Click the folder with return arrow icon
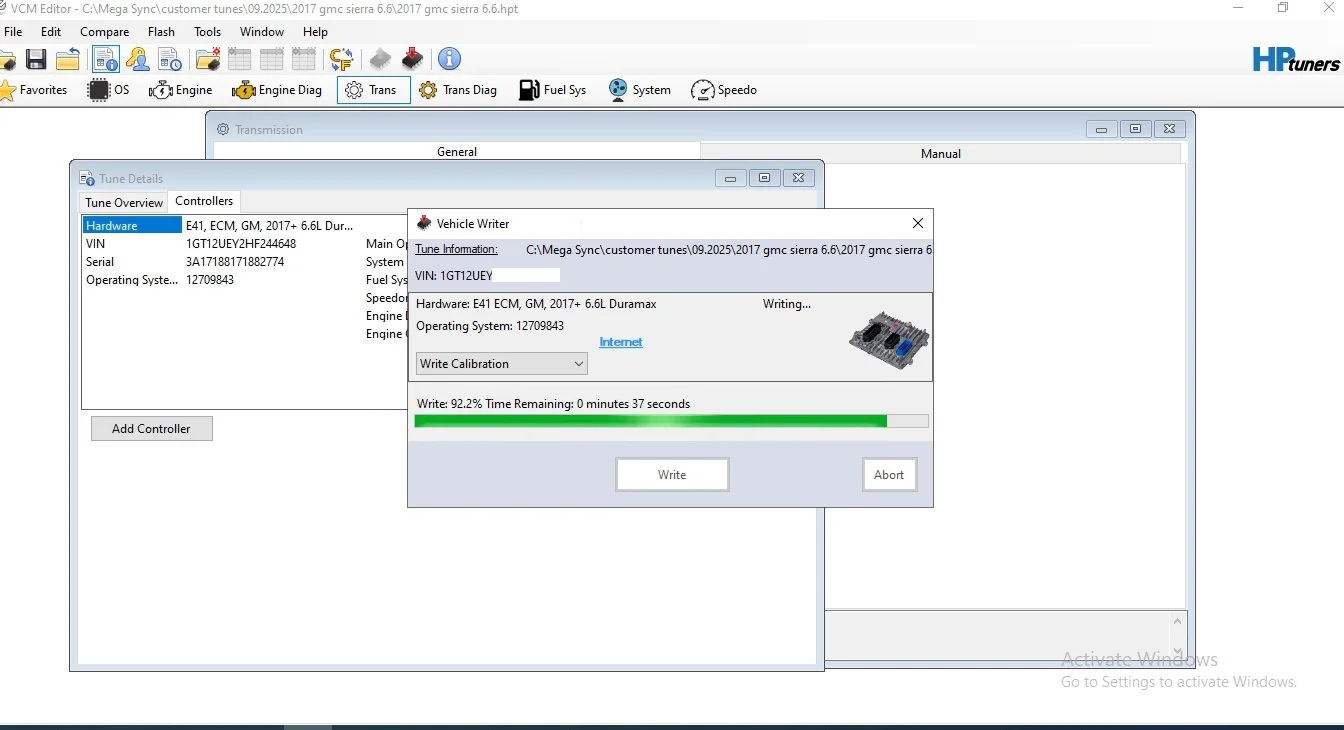The height and width of the screenshot is (730, 1344). coord(68,59)
